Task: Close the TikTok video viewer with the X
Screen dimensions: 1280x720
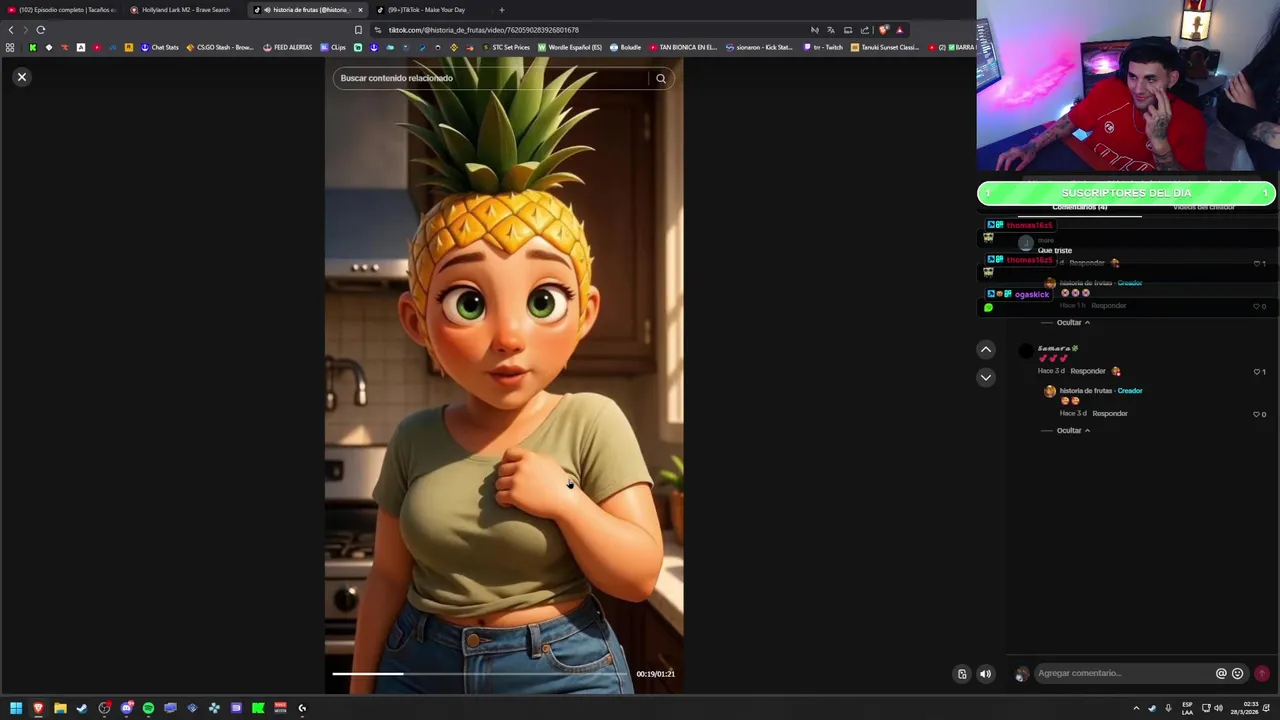Action: click(x=21, y=77)
